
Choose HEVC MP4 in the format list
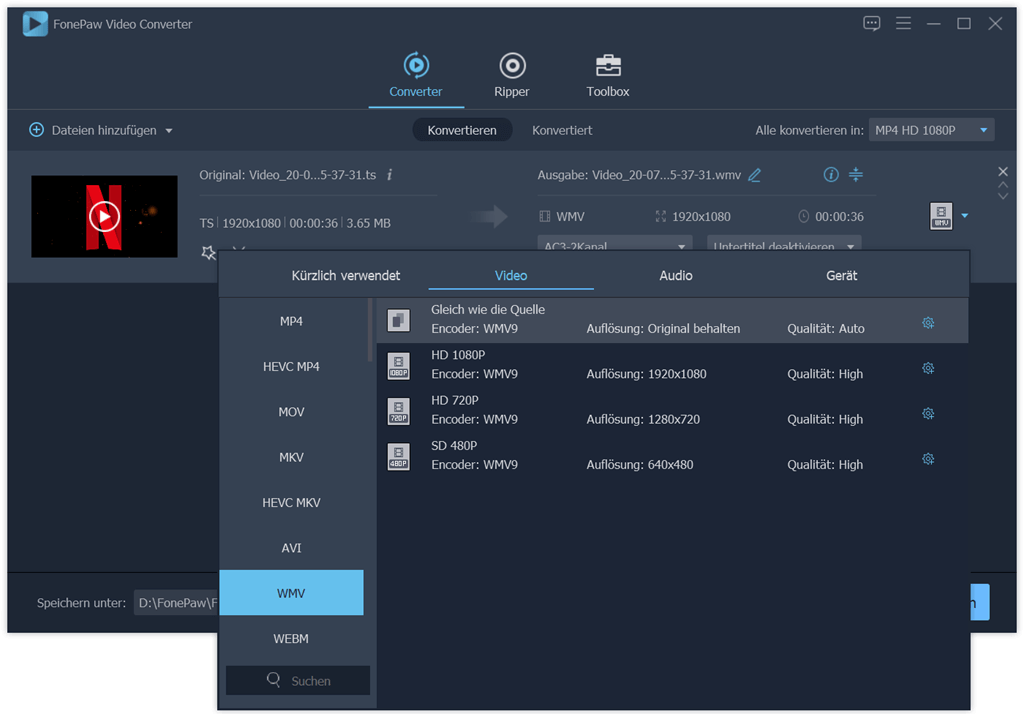tap(291, 366)
